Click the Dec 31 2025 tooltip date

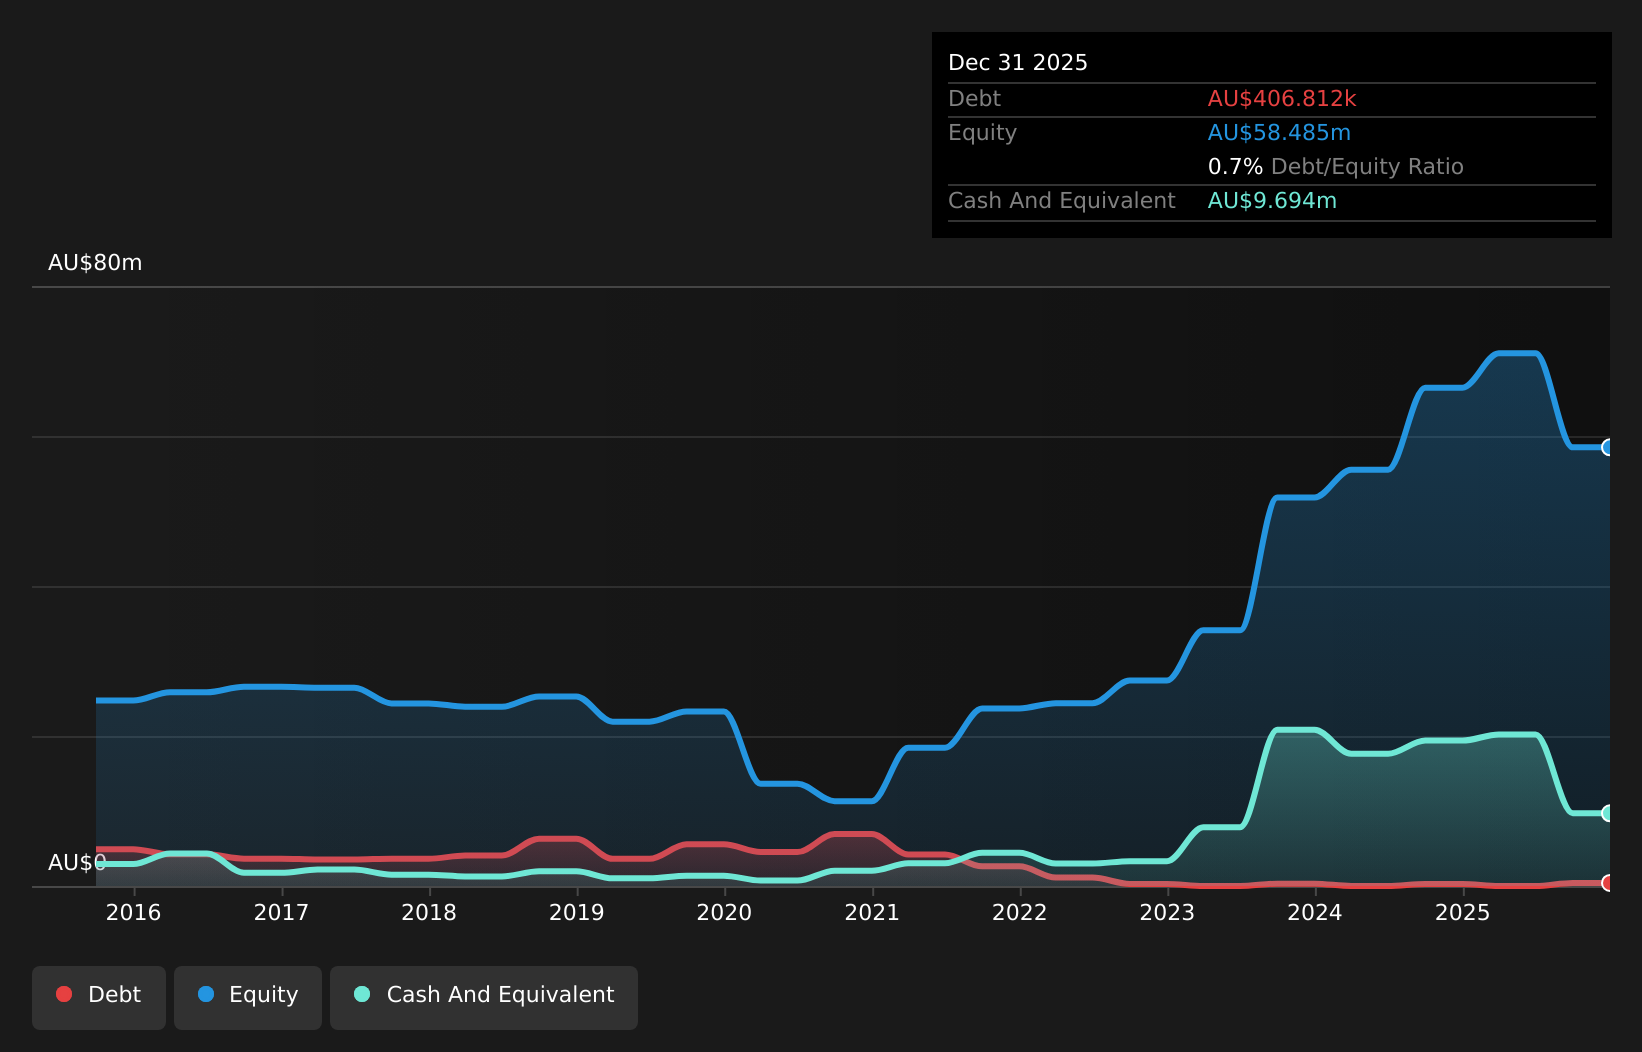pos(1017,63)
